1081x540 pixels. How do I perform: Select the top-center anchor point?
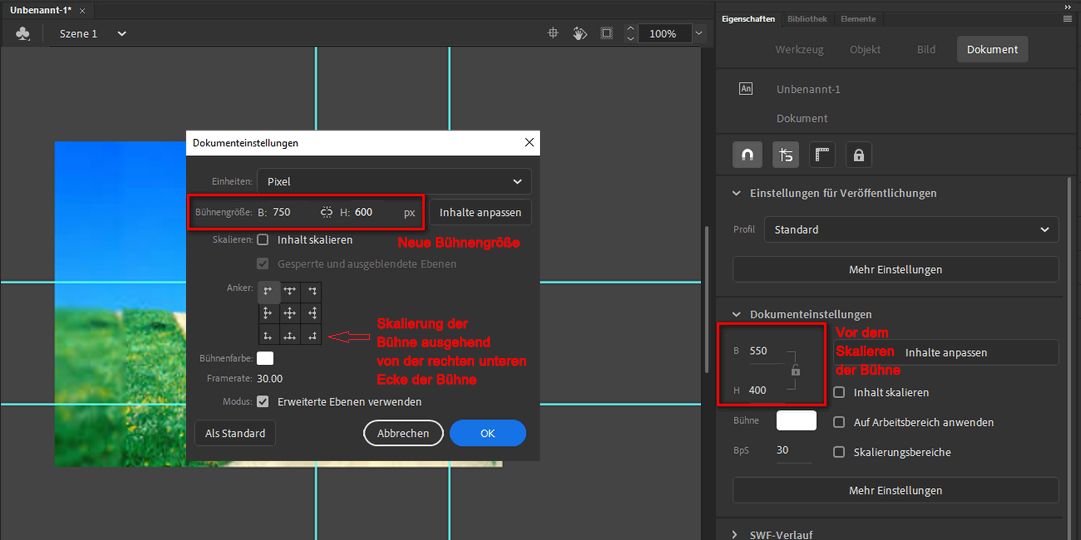(x=290, y=292)
